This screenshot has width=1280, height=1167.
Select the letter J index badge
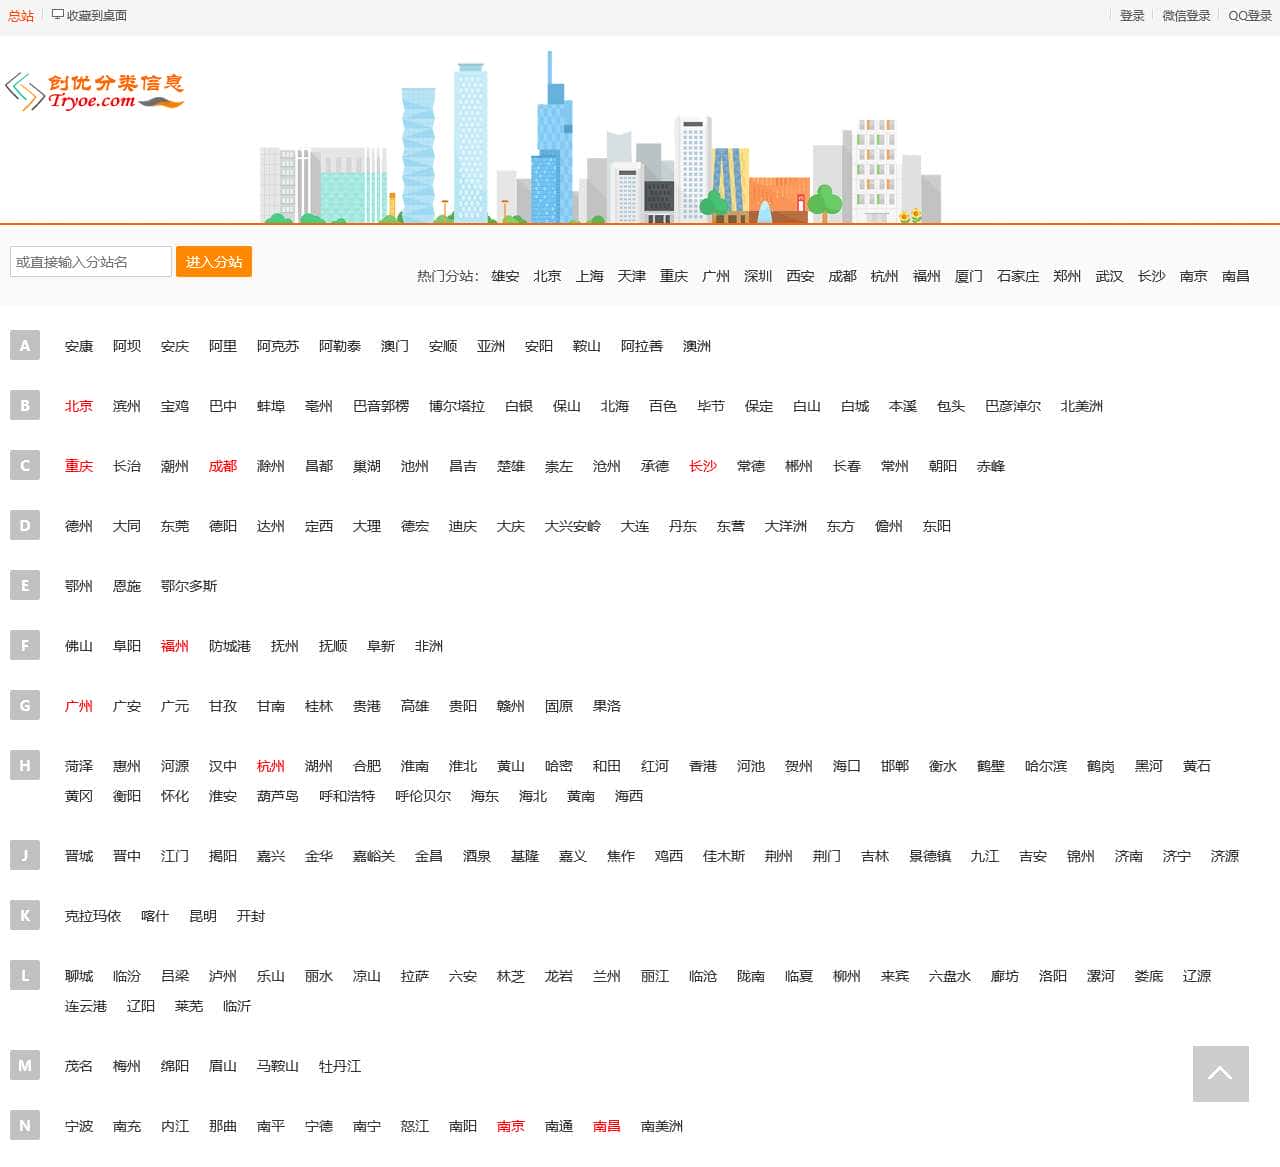tap(25, 856)
